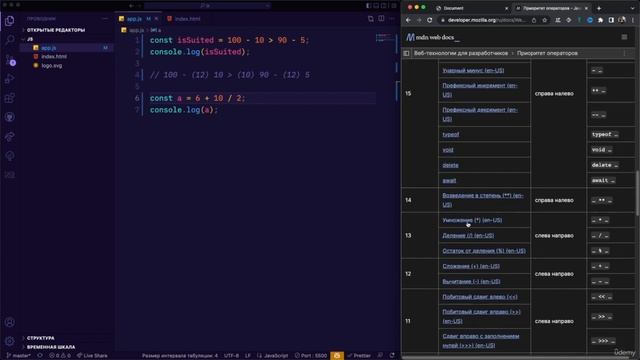Click Port : 5500 in the status bar

pyautogui.click(x=311, y=356)
